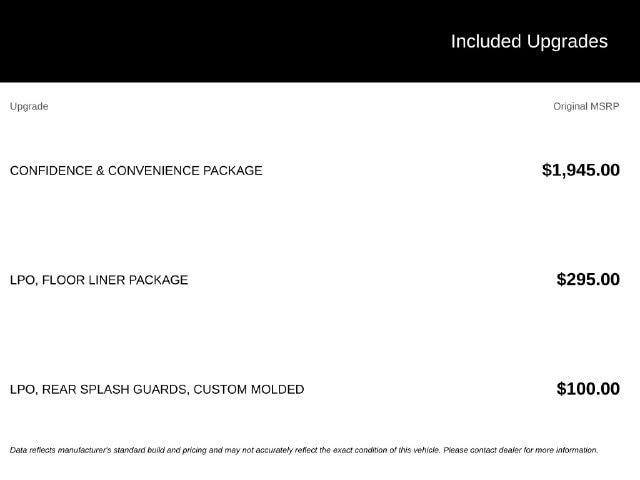The image size is (640, 480).
Task: Click CUSTOM MOLDED text in the last upgrade
Action: coord(249,389)
